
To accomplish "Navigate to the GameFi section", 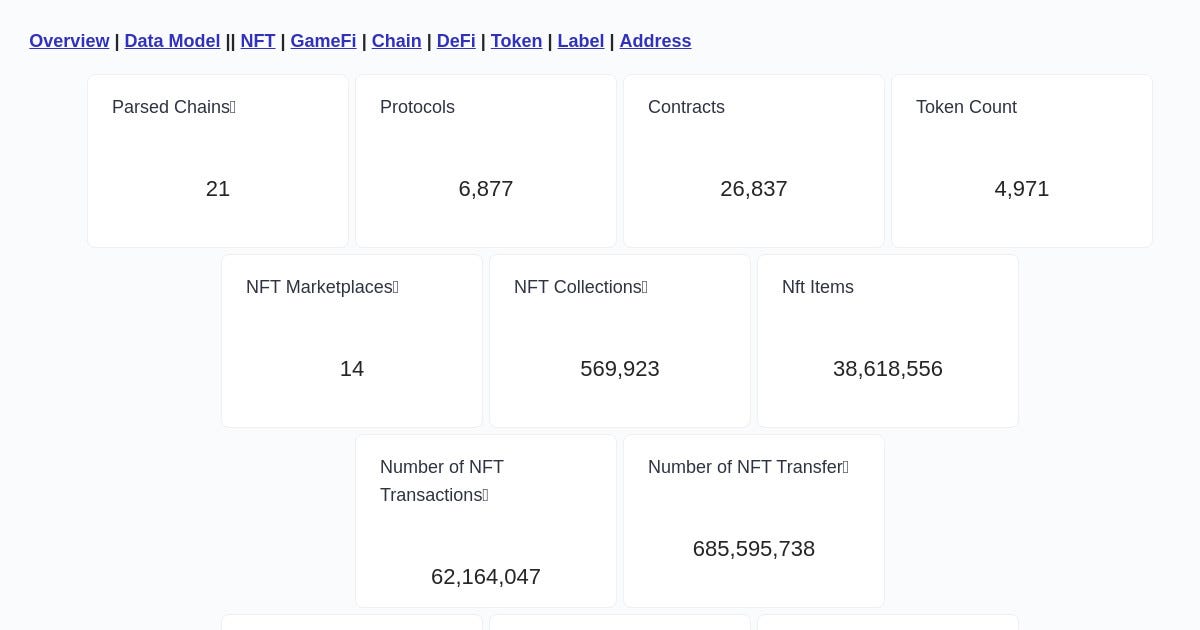I will (323, 41).
